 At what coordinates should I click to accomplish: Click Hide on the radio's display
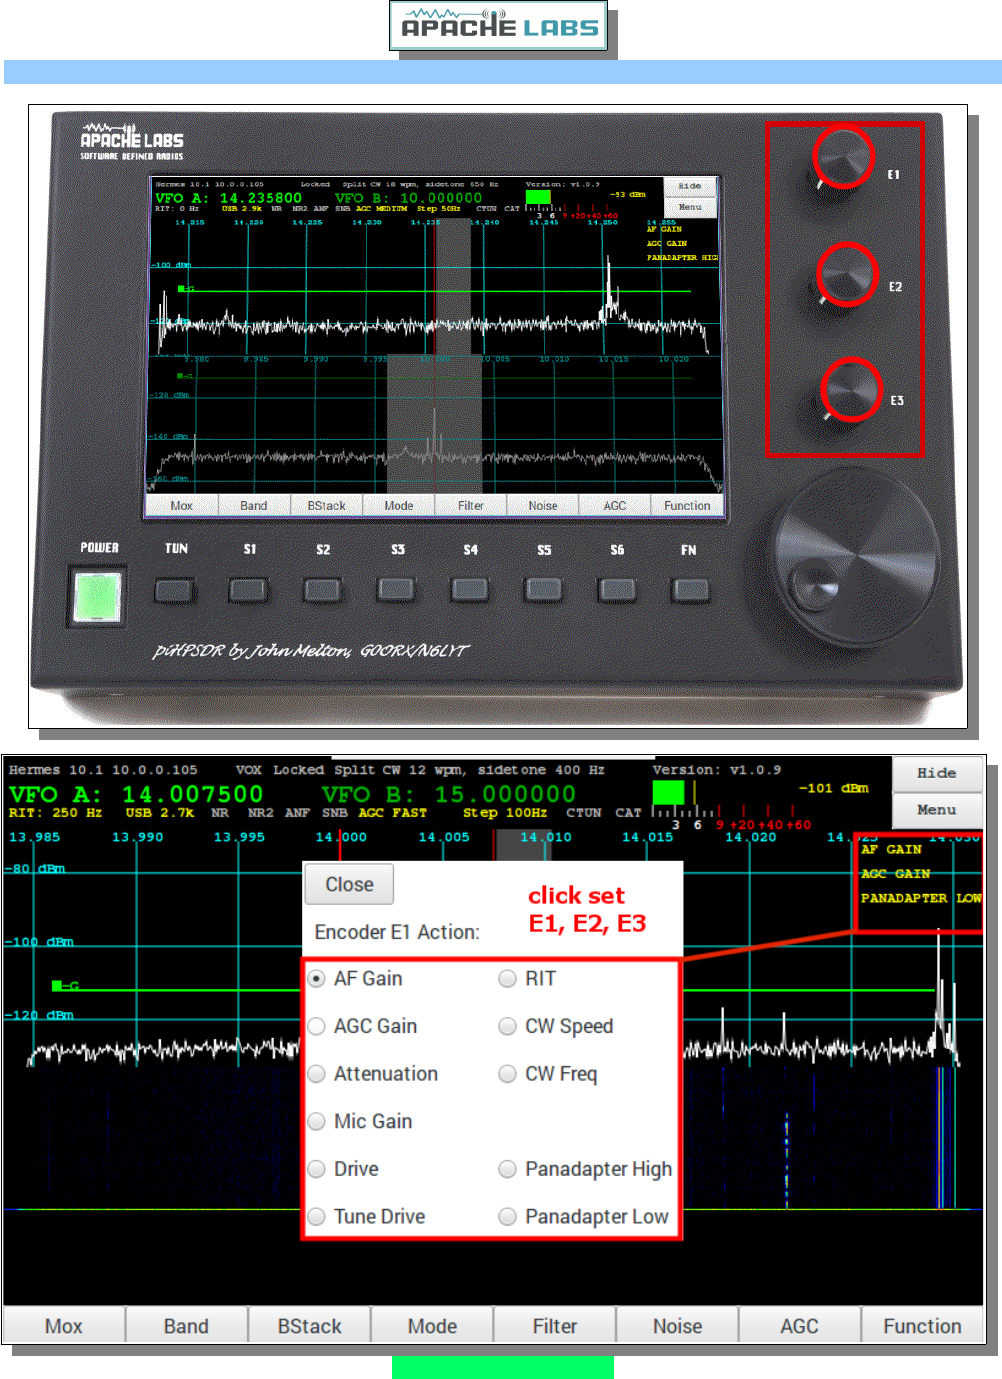pyautogui.click(x=690, y=186)
